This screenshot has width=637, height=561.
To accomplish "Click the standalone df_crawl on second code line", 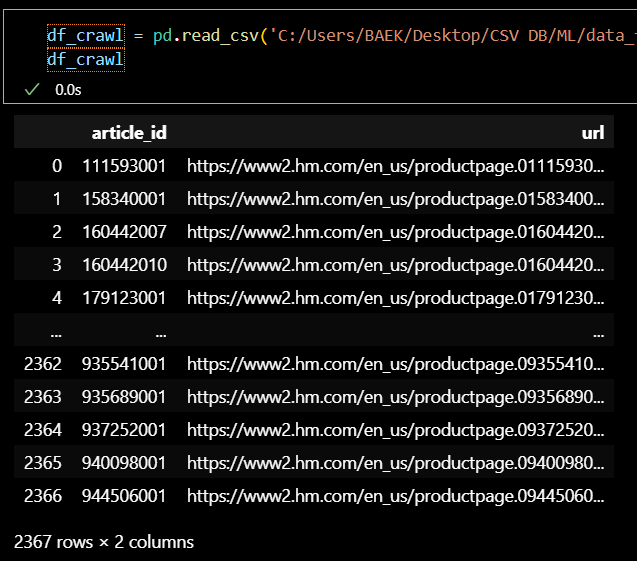I will 86,60.
